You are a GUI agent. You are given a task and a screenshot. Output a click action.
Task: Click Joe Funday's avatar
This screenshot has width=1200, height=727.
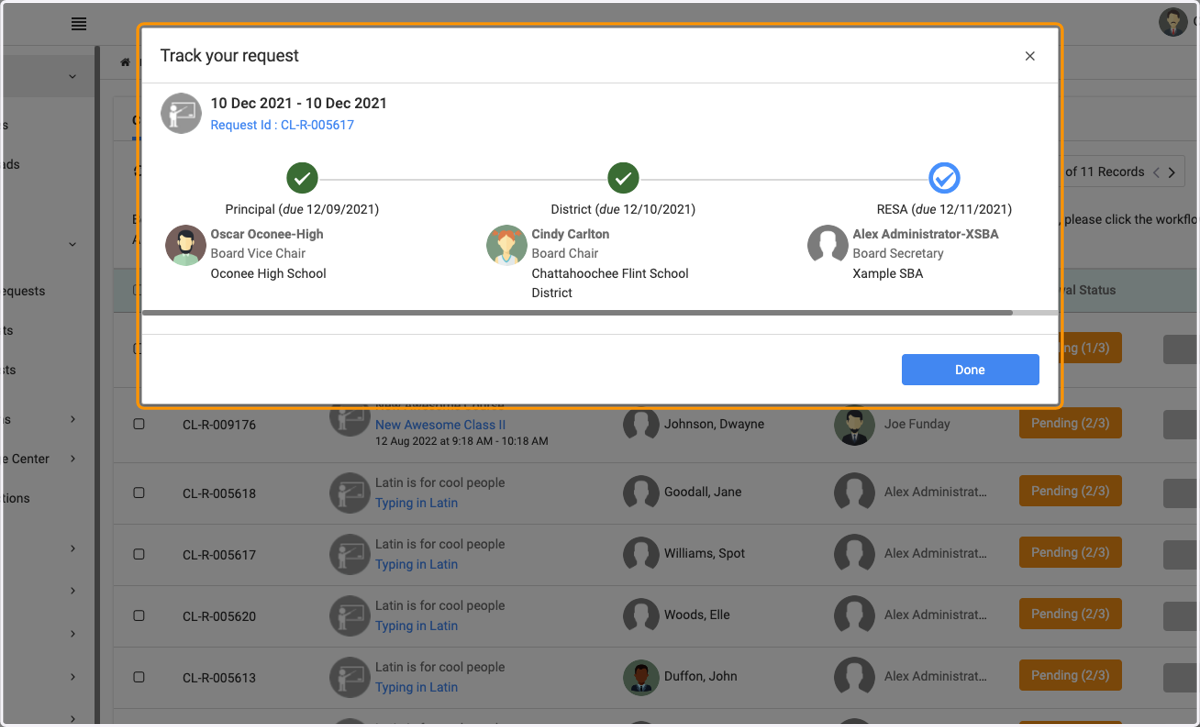(853, 426)
